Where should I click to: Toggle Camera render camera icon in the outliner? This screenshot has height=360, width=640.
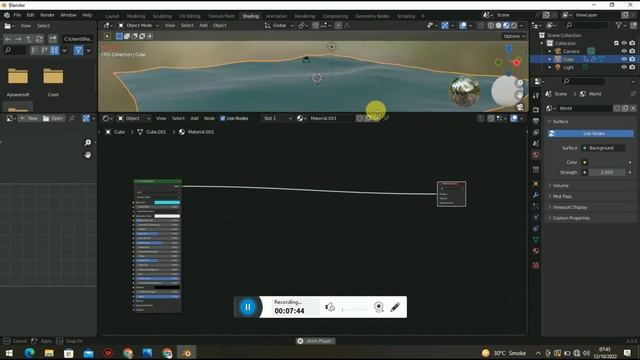coord(632,51)
